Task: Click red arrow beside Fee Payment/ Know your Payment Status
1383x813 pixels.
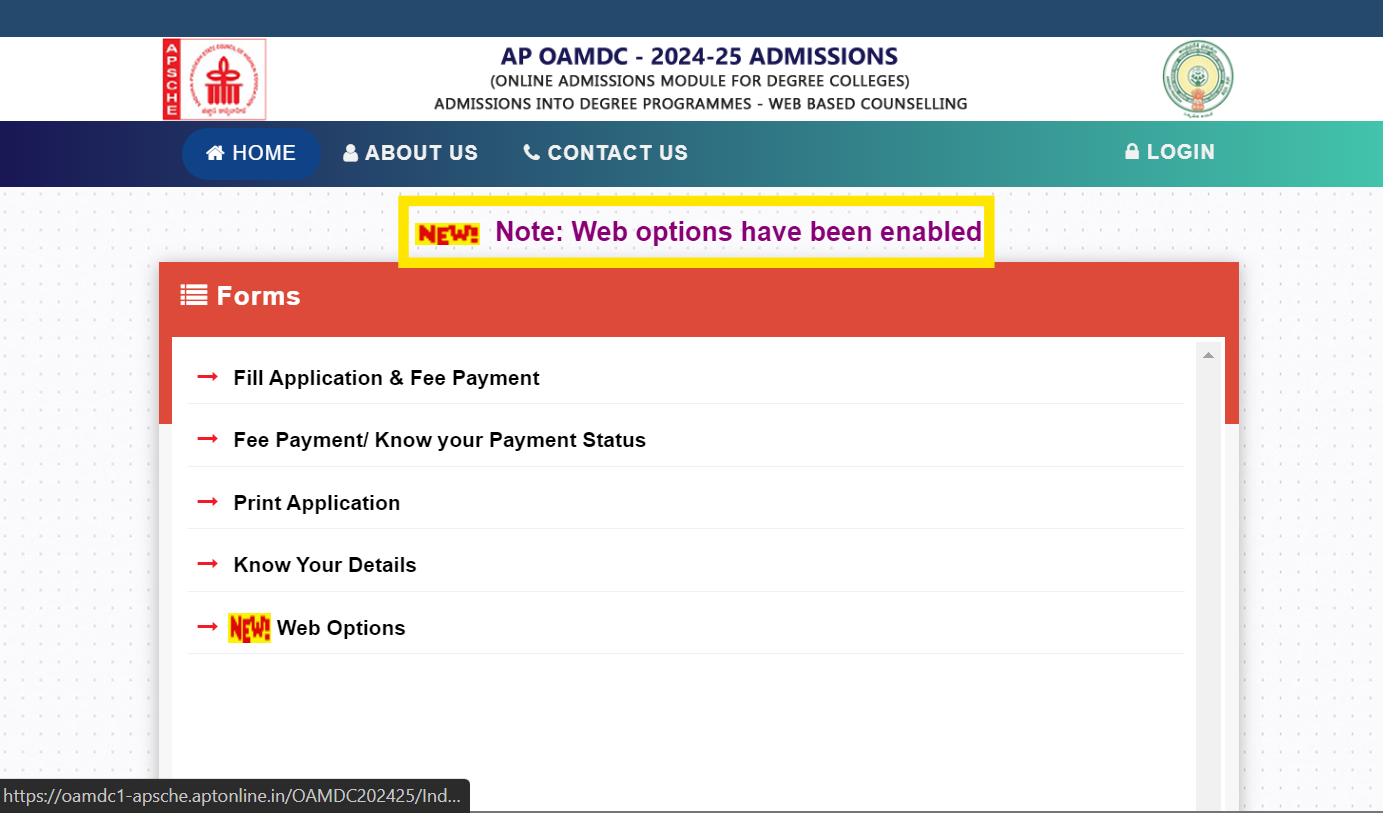Action: (207, 439)
